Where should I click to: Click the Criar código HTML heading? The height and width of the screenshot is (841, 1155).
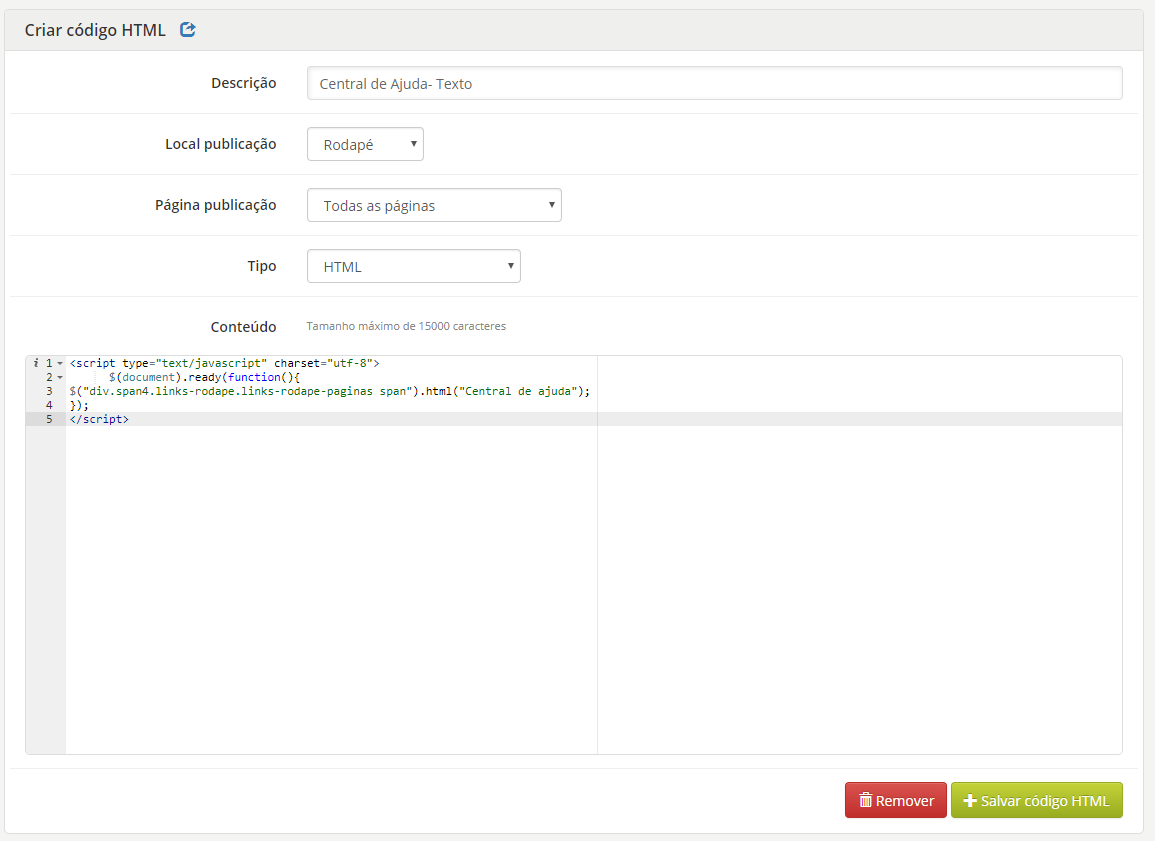tap(95, 30)
